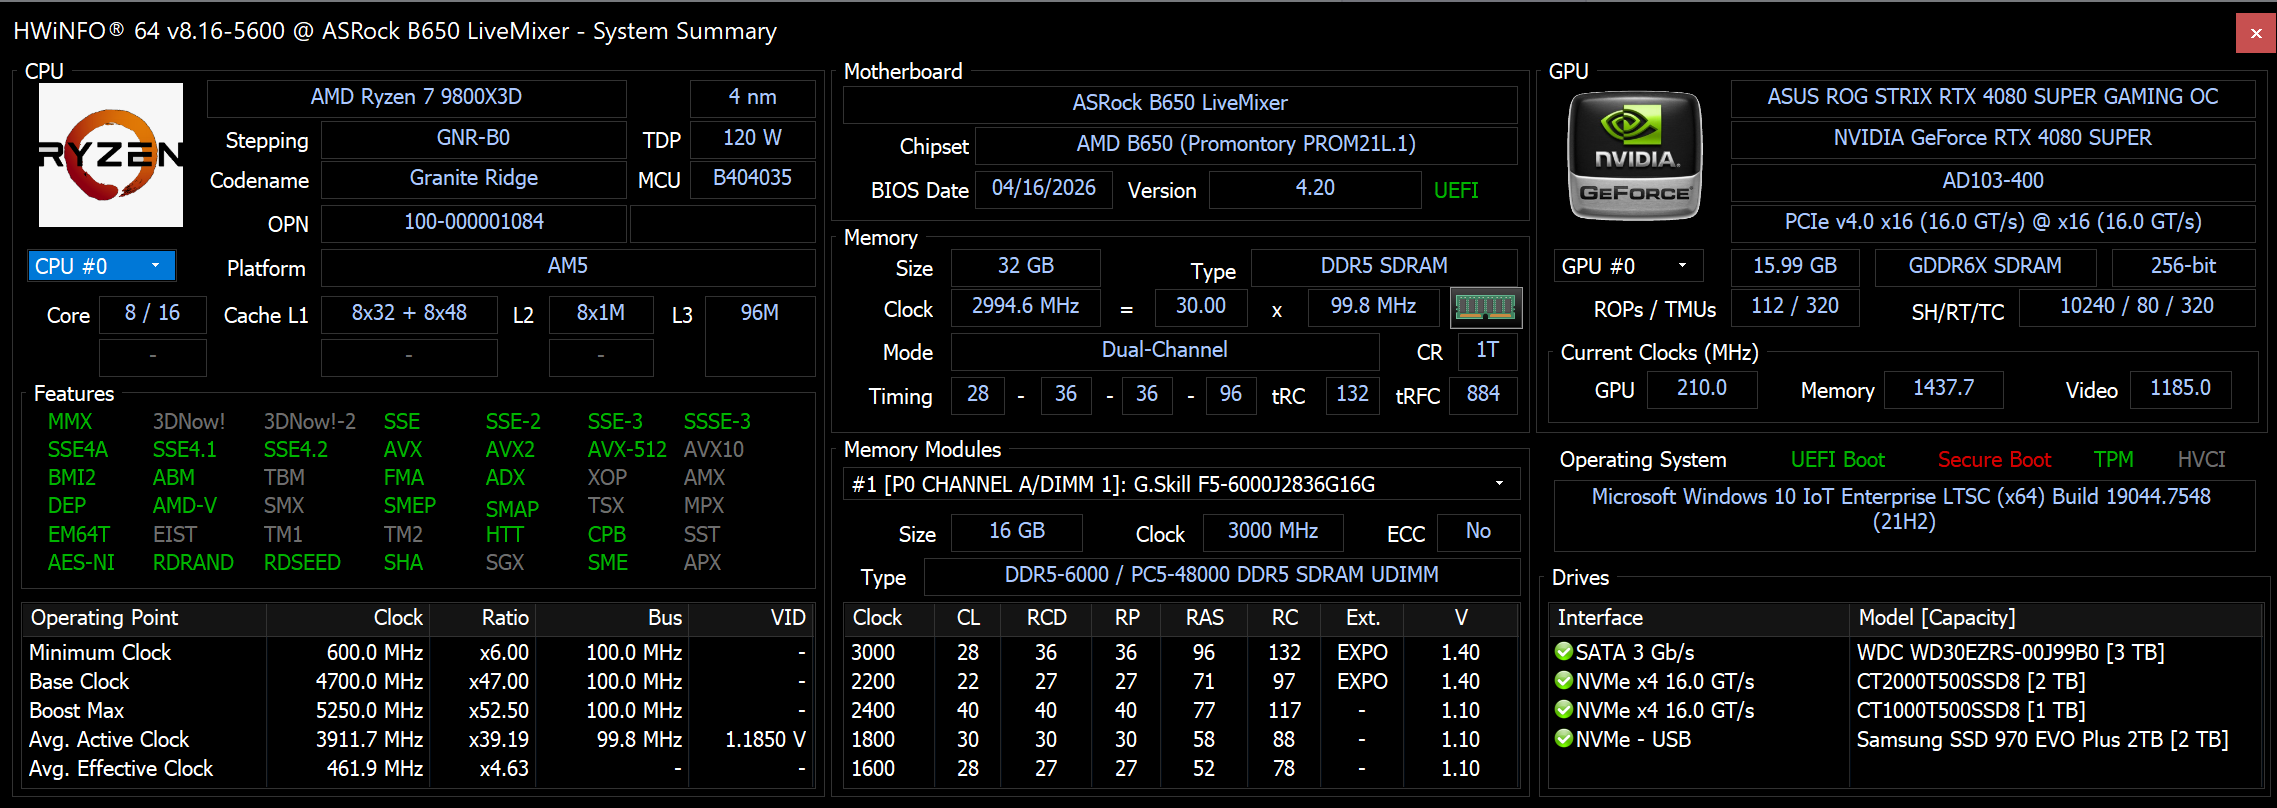Click the AMD Ryzen 7 9800X3D name field

coord(416,97)
